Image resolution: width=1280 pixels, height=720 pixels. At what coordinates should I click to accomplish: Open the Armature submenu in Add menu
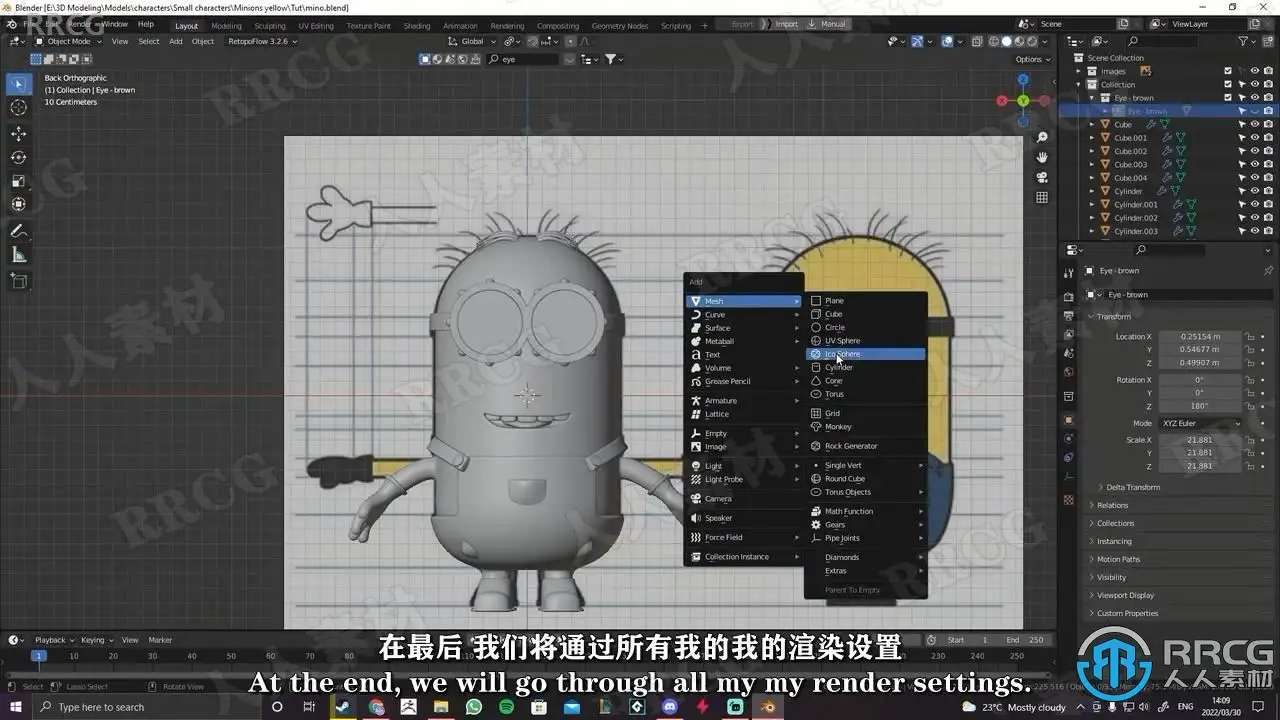point(745,401)
